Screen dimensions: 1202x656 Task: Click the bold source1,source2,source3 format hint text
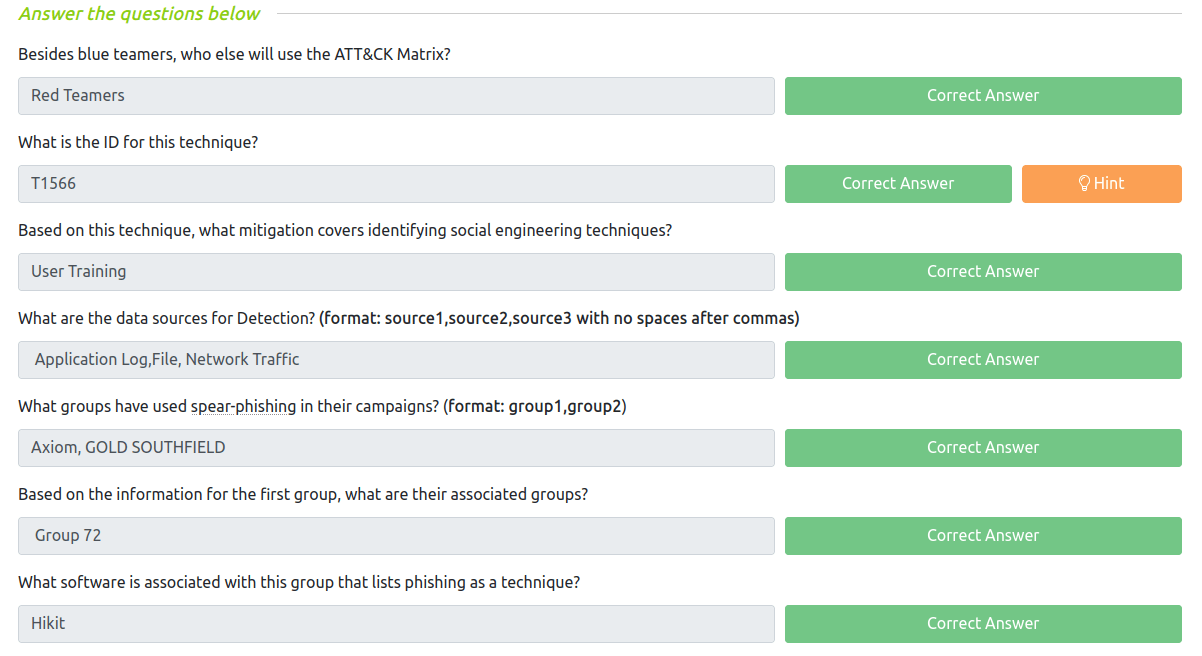click(x=559, y=319)
